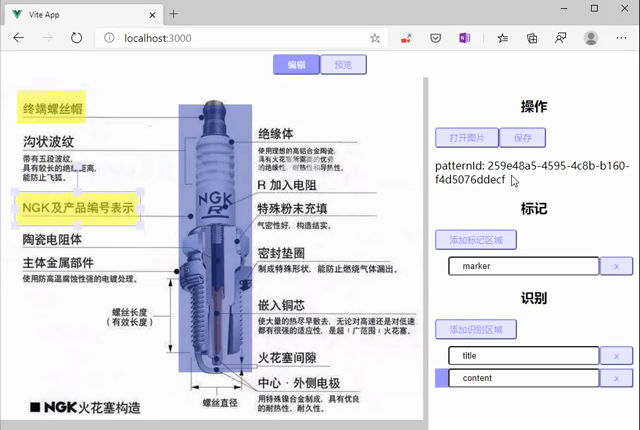
Task: View site information icon in address bar
Action: coord(109,38)
